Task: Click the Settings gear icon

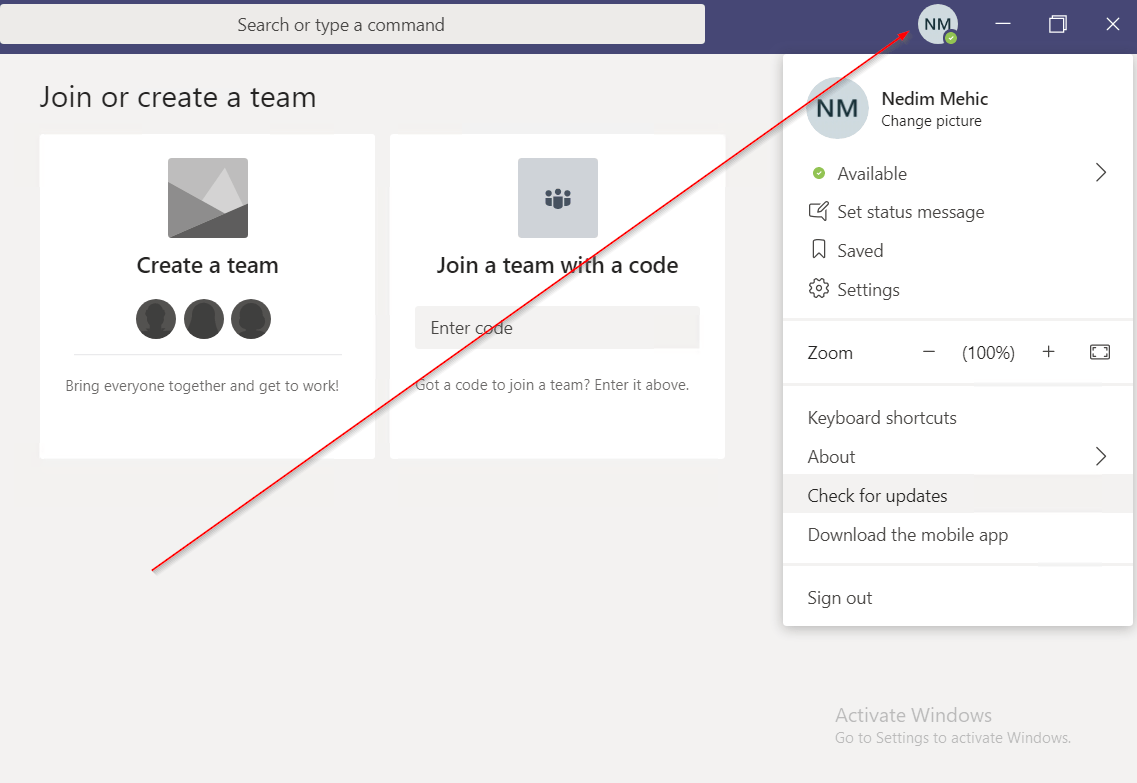Action: point(818,290)
